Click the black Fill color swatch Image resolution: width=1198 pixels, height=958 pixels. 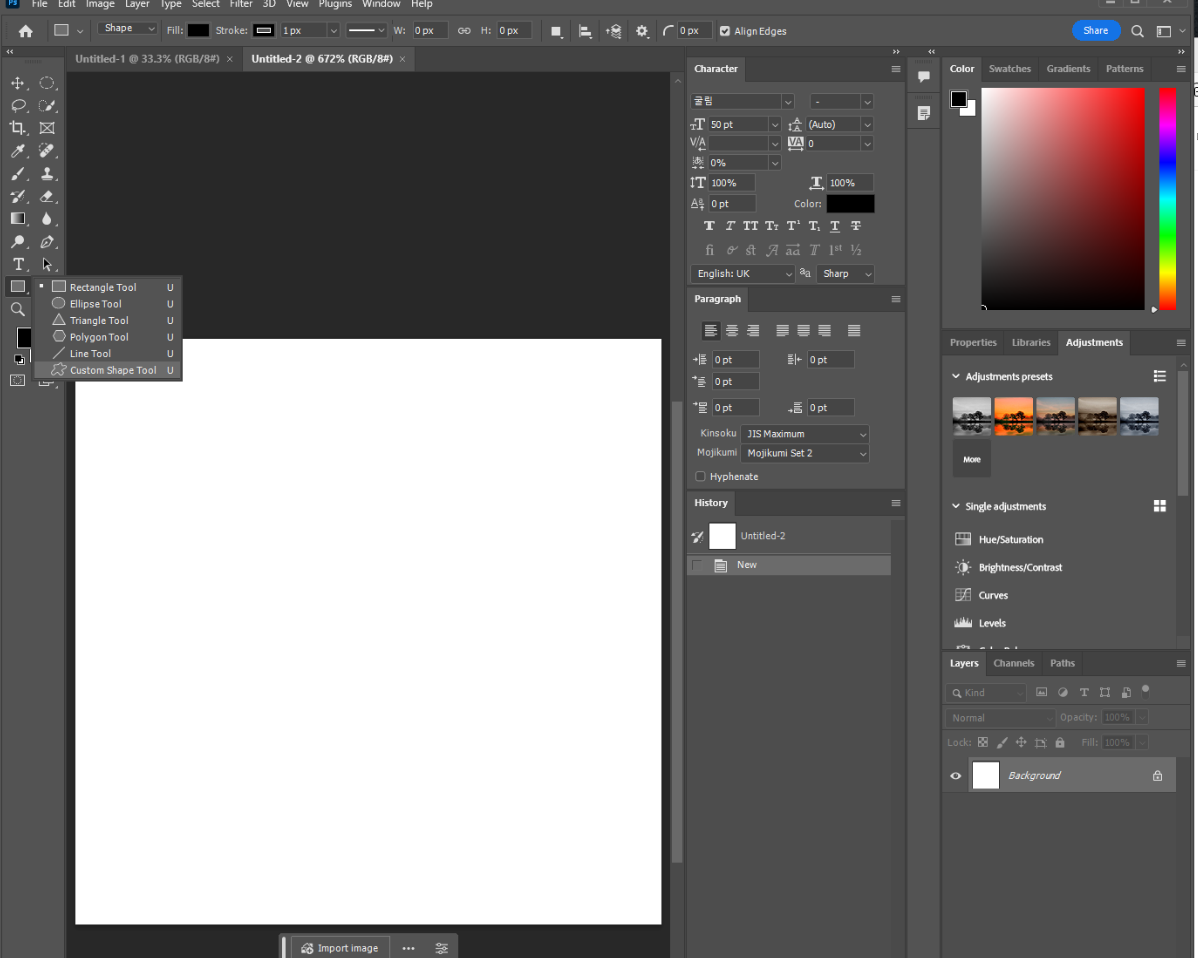coord(199,31)
